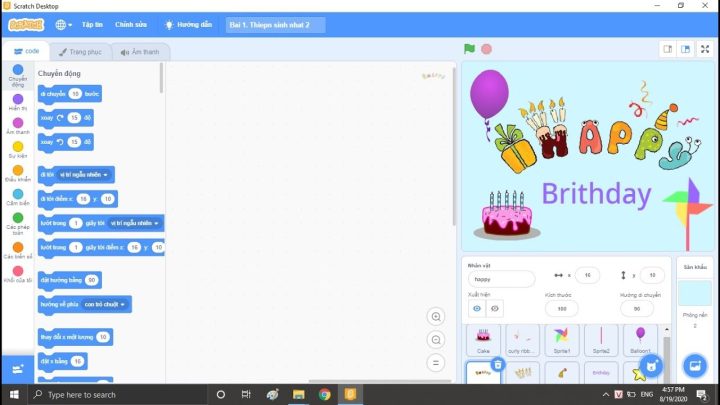The height and width of the screenshot is (405, 720).
Task: Open the Tập tin menu
Action: (x=92, y=24)
